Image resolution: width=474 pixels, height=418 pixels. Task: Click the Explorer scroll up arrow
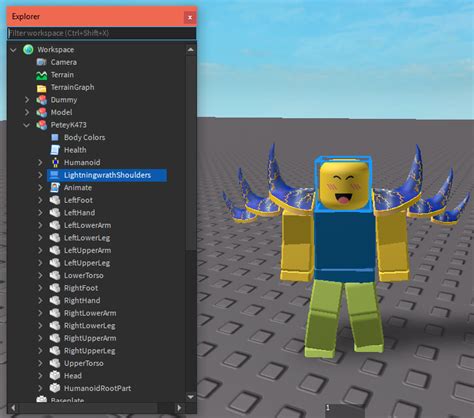191,50
